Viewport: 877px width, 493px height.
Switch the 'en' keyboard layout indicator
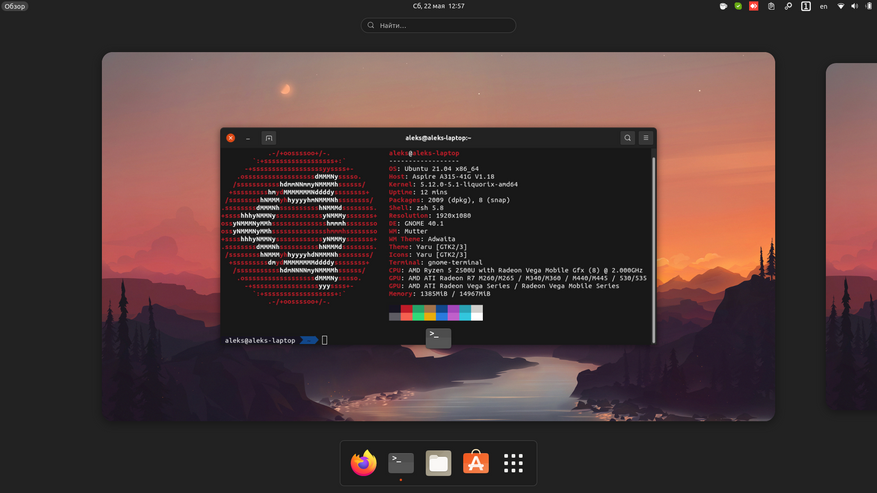(823, 6)
